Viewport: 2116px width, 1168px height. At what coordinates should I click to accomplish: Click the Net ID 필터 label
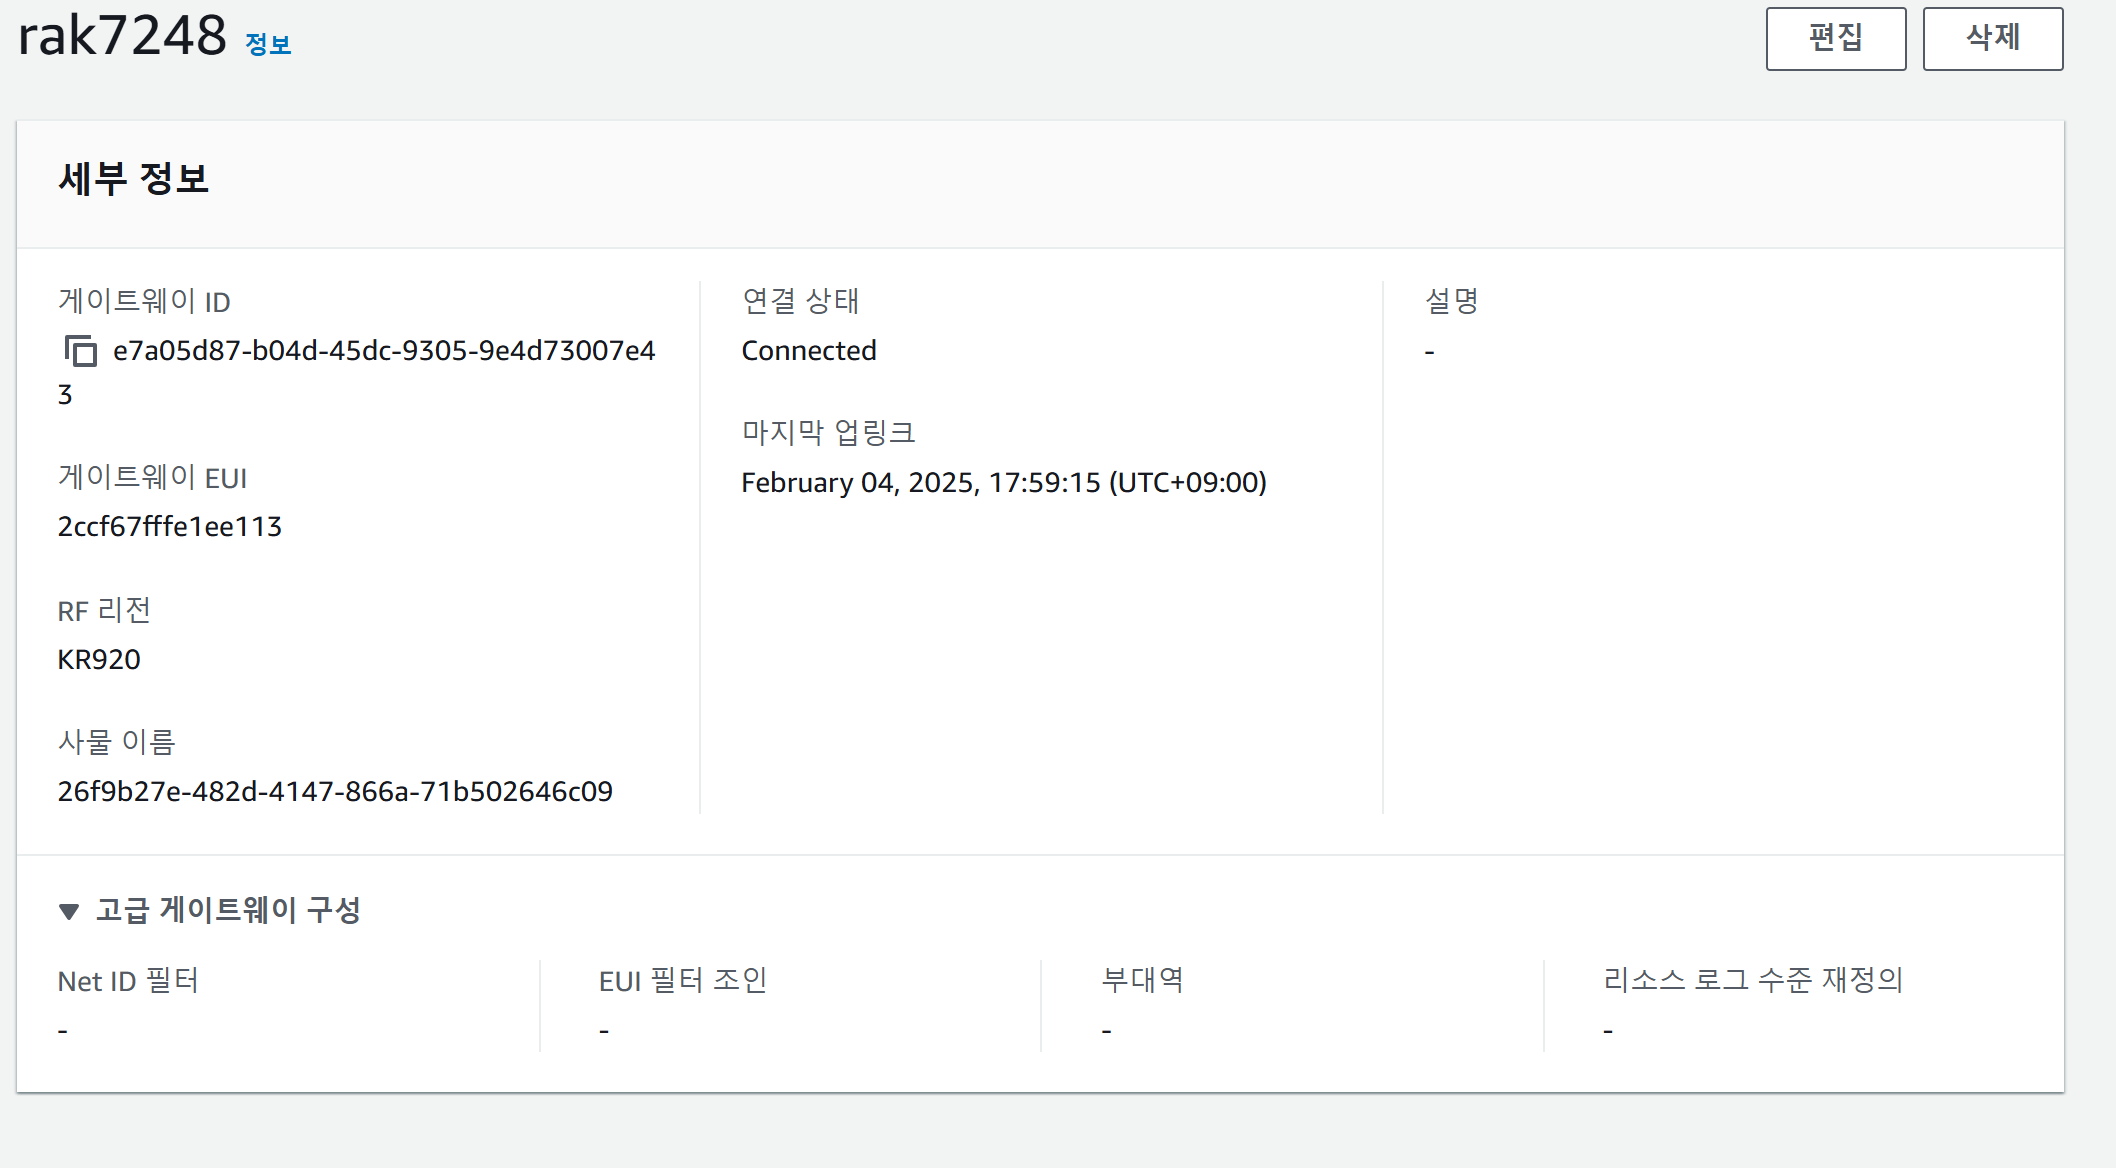[x=128, y=981]
